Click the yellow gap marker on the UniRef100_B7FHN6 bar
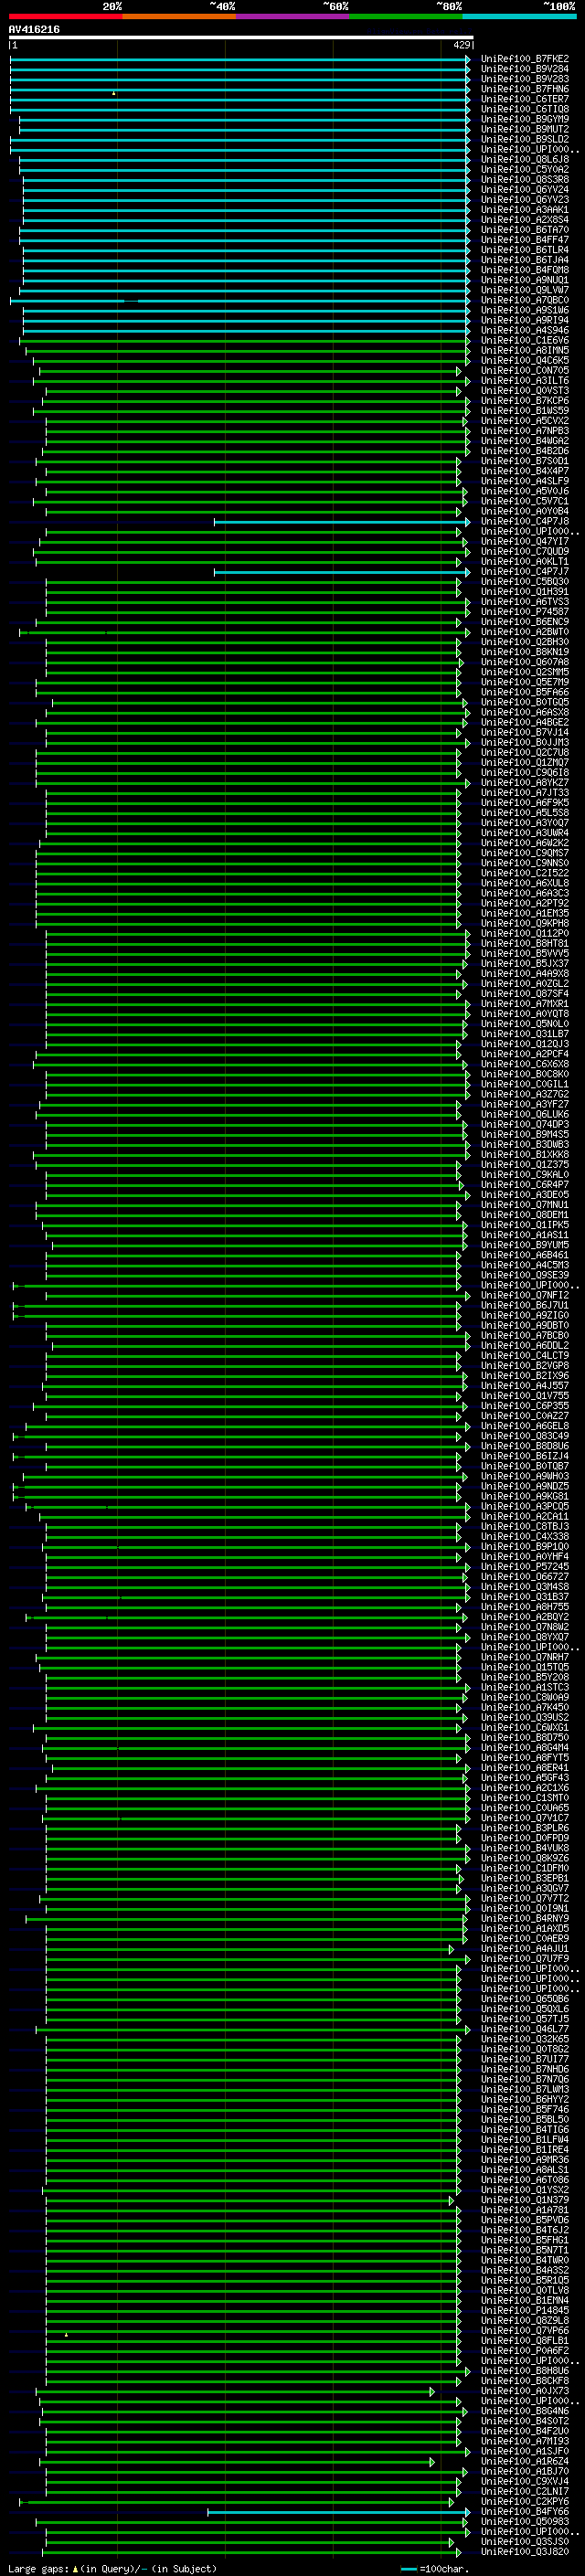This screenshot has height=2576, width=585. tap(113, 93)
